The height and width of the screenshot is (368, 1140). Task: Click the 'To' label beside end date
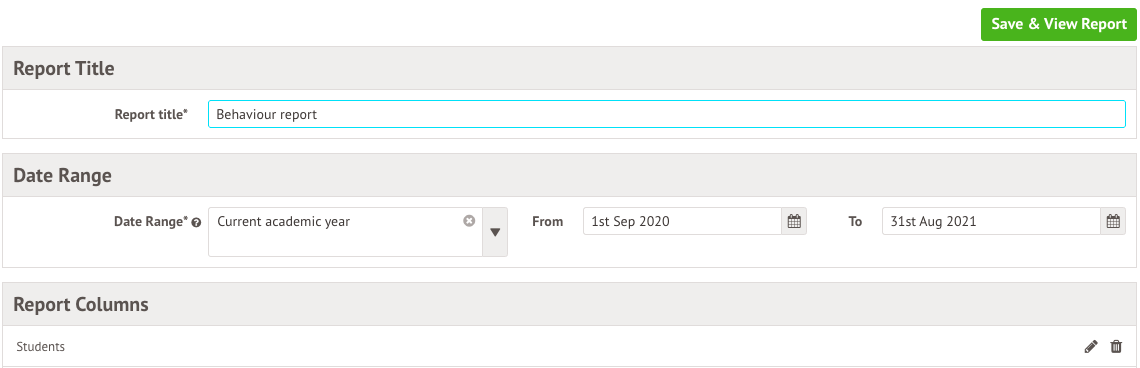point(855,222)
